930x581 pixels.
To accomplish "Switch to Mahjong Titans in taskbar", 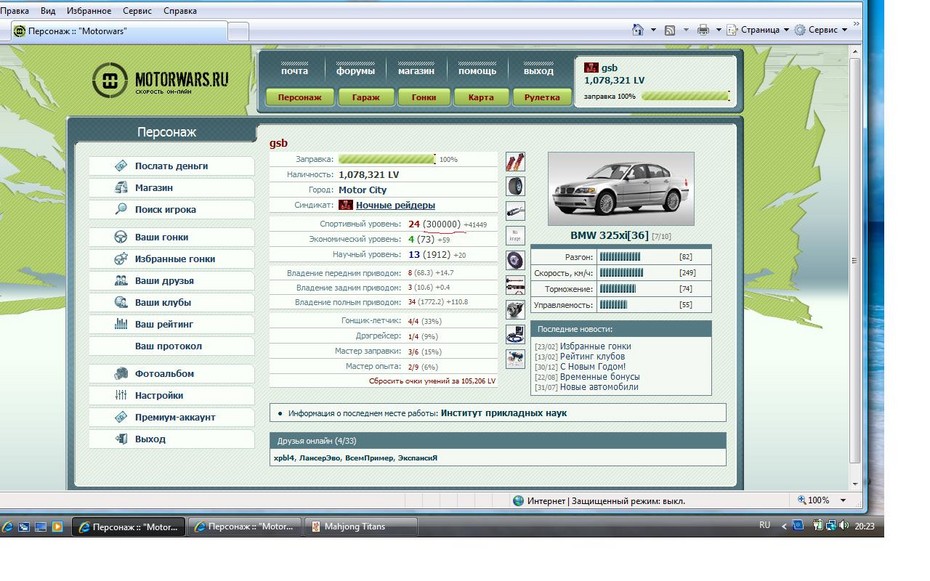I will 361,526.
